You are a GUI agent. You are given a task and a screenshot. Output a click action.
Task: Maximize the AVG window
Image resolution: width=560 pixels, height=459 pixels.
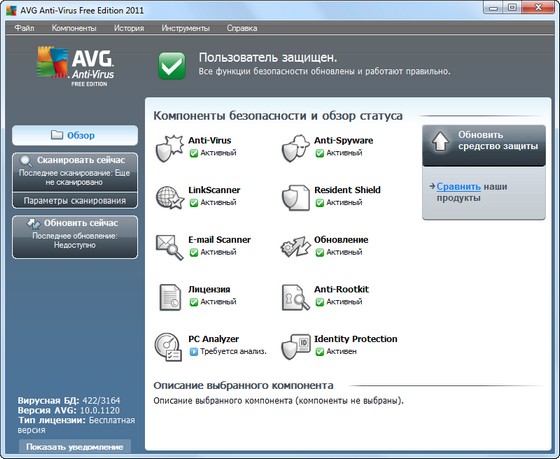512,8
